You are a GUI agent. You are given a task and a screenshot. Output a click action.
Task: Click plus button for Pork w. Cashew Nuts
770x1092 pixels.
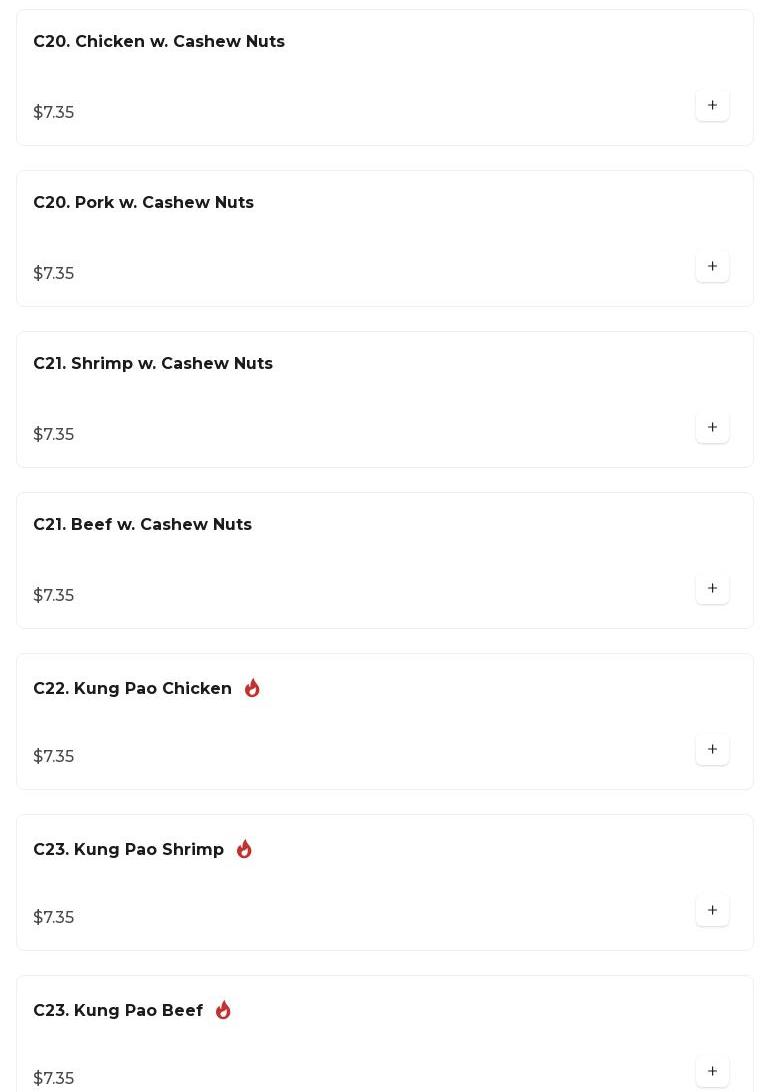[x=712, y=266]
